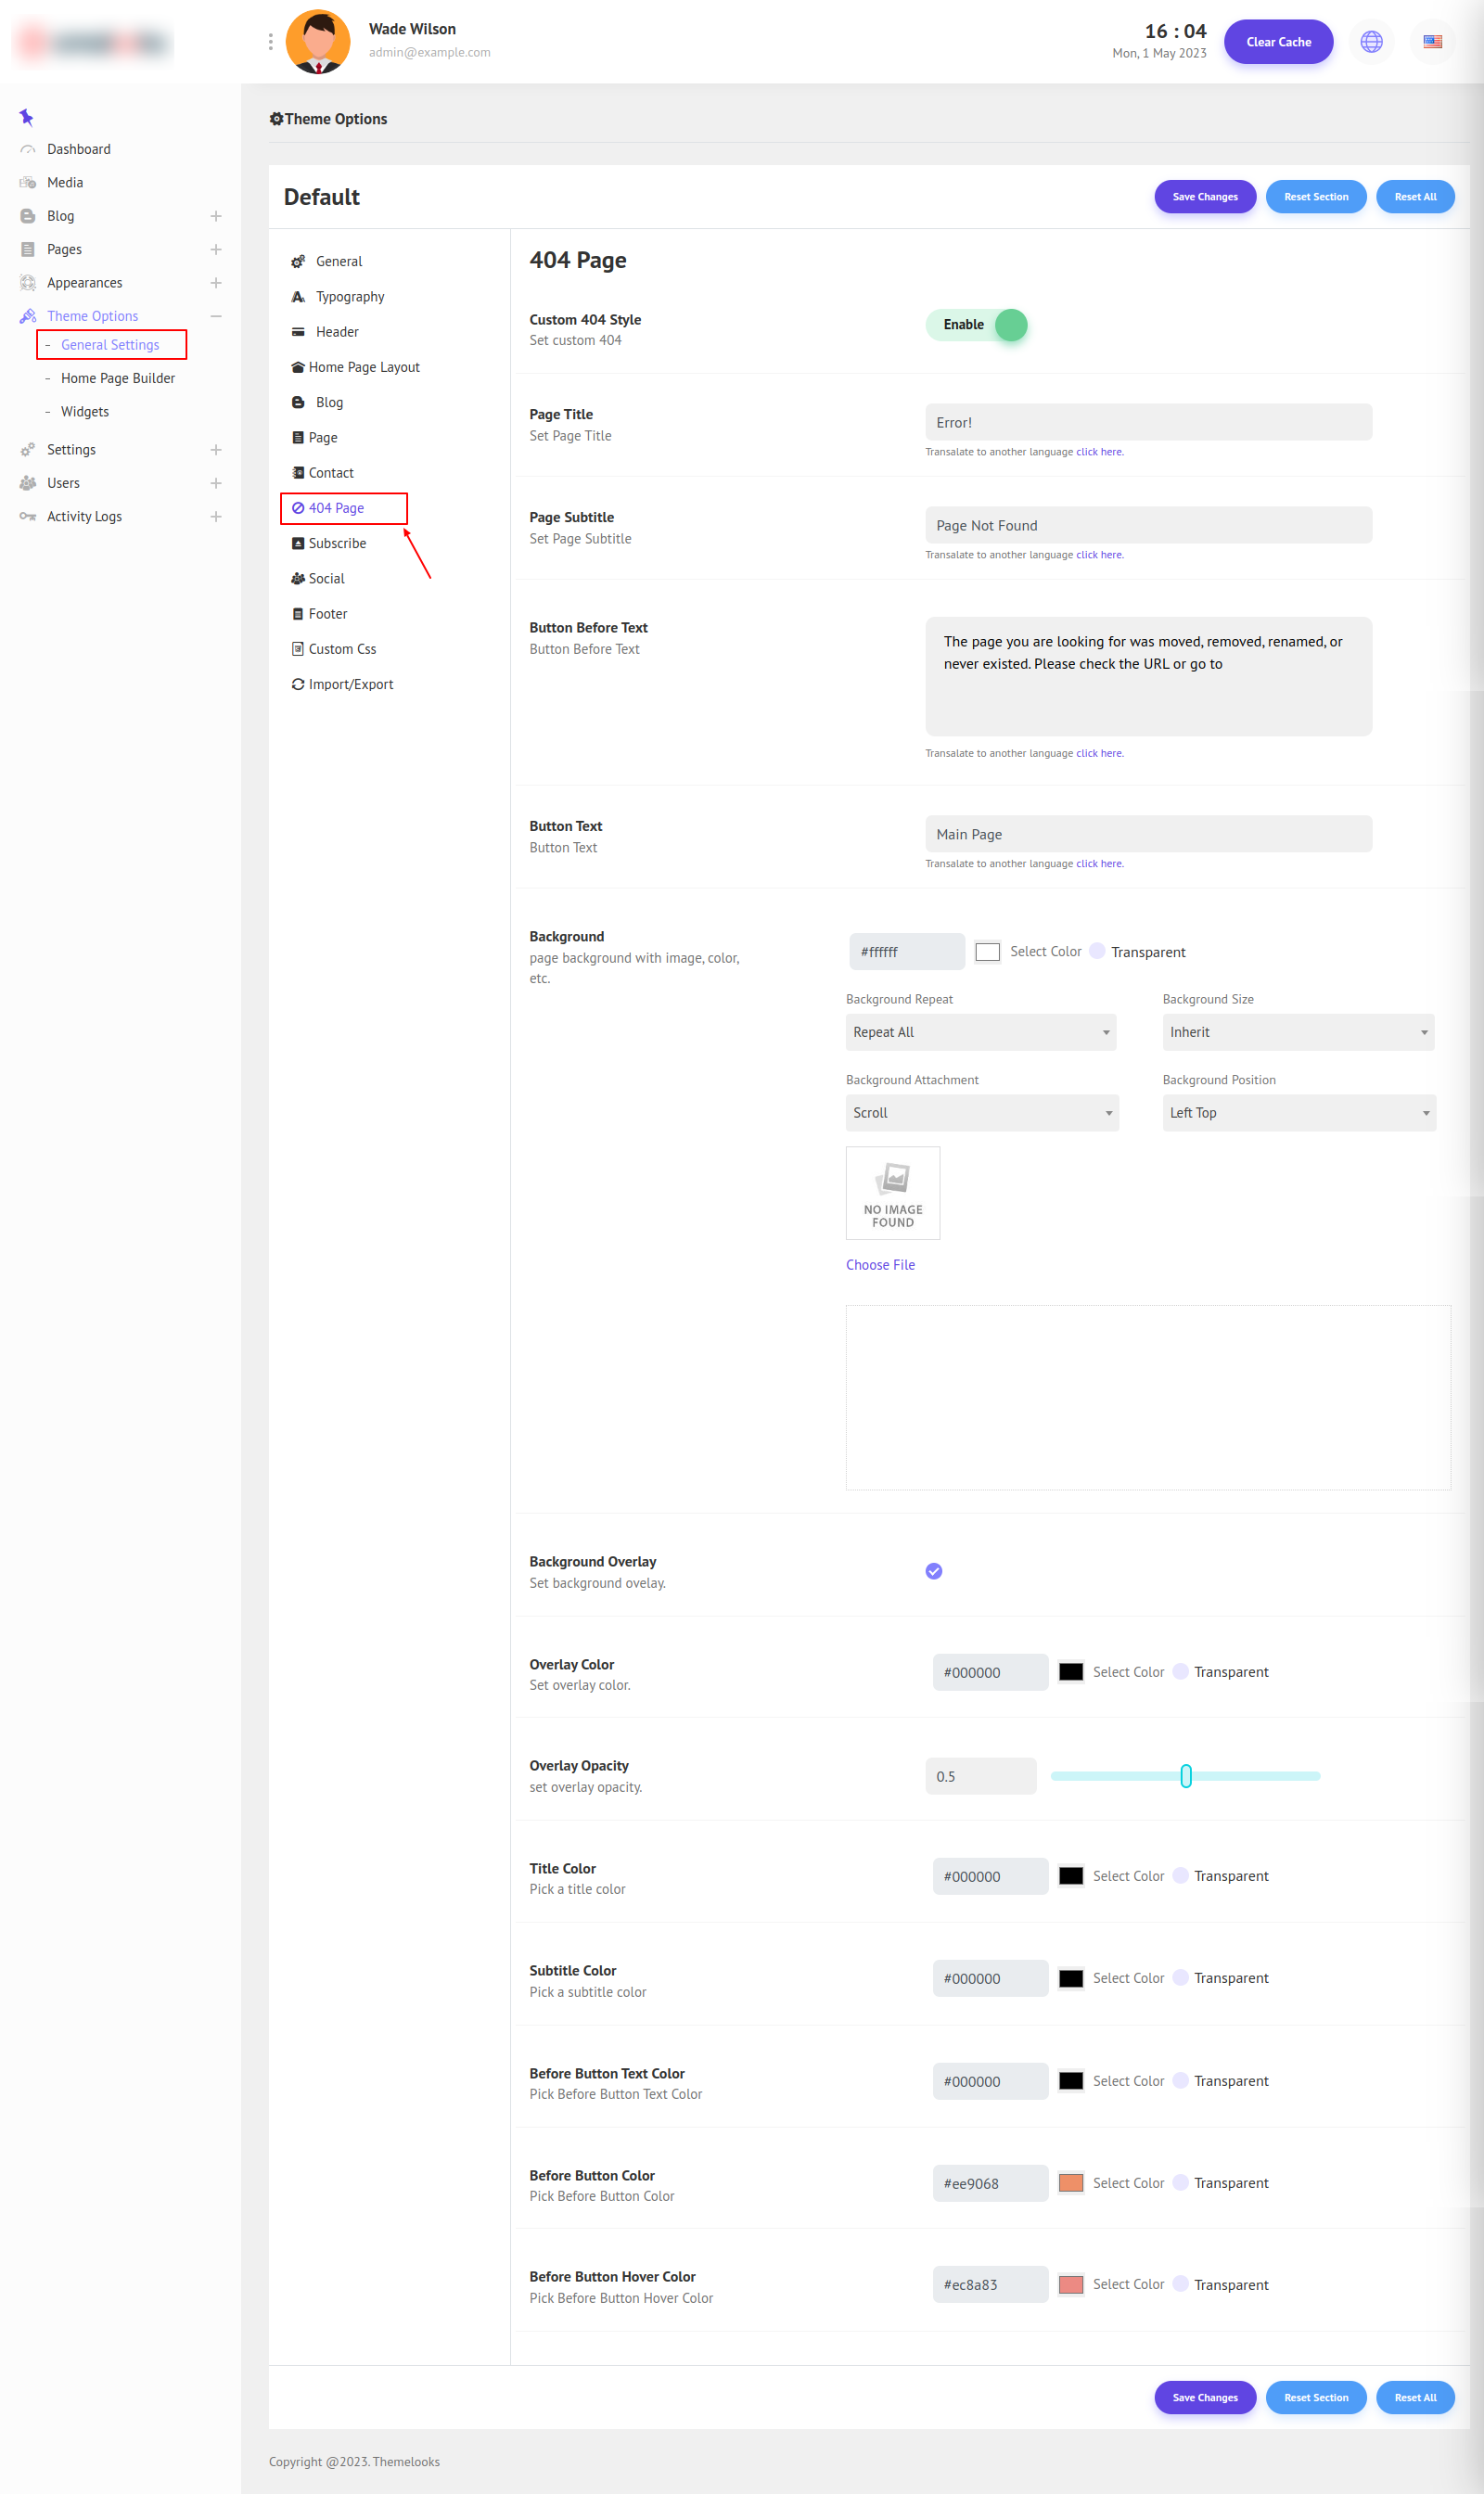
Task: Open the Background Repeat dropdown
Action: click(x=980, y=1032)
